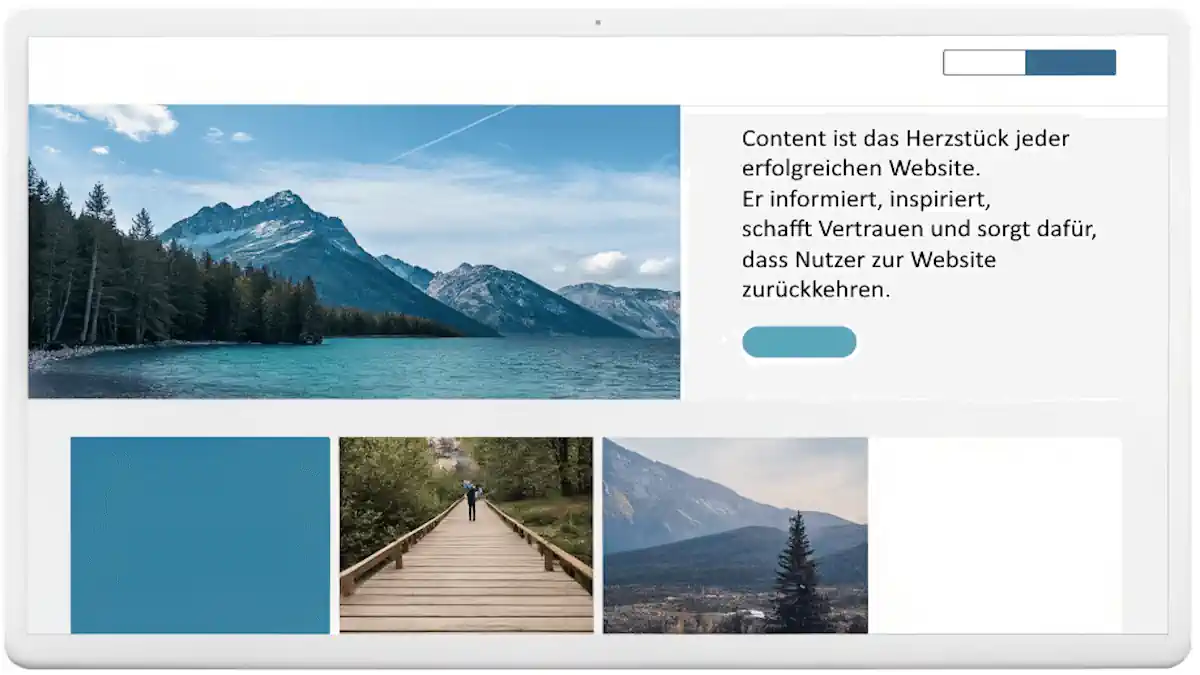Click the text "dass Nutzer zur Website"

point(869,260)
